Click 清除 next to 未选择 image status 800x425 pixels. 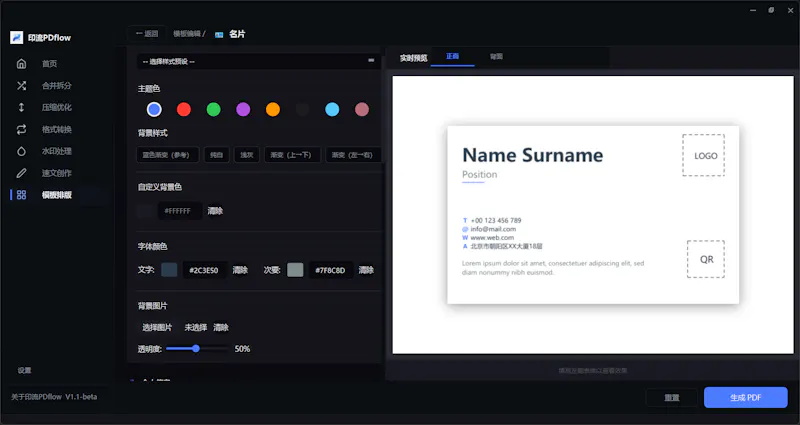click(x=221, y=328)
